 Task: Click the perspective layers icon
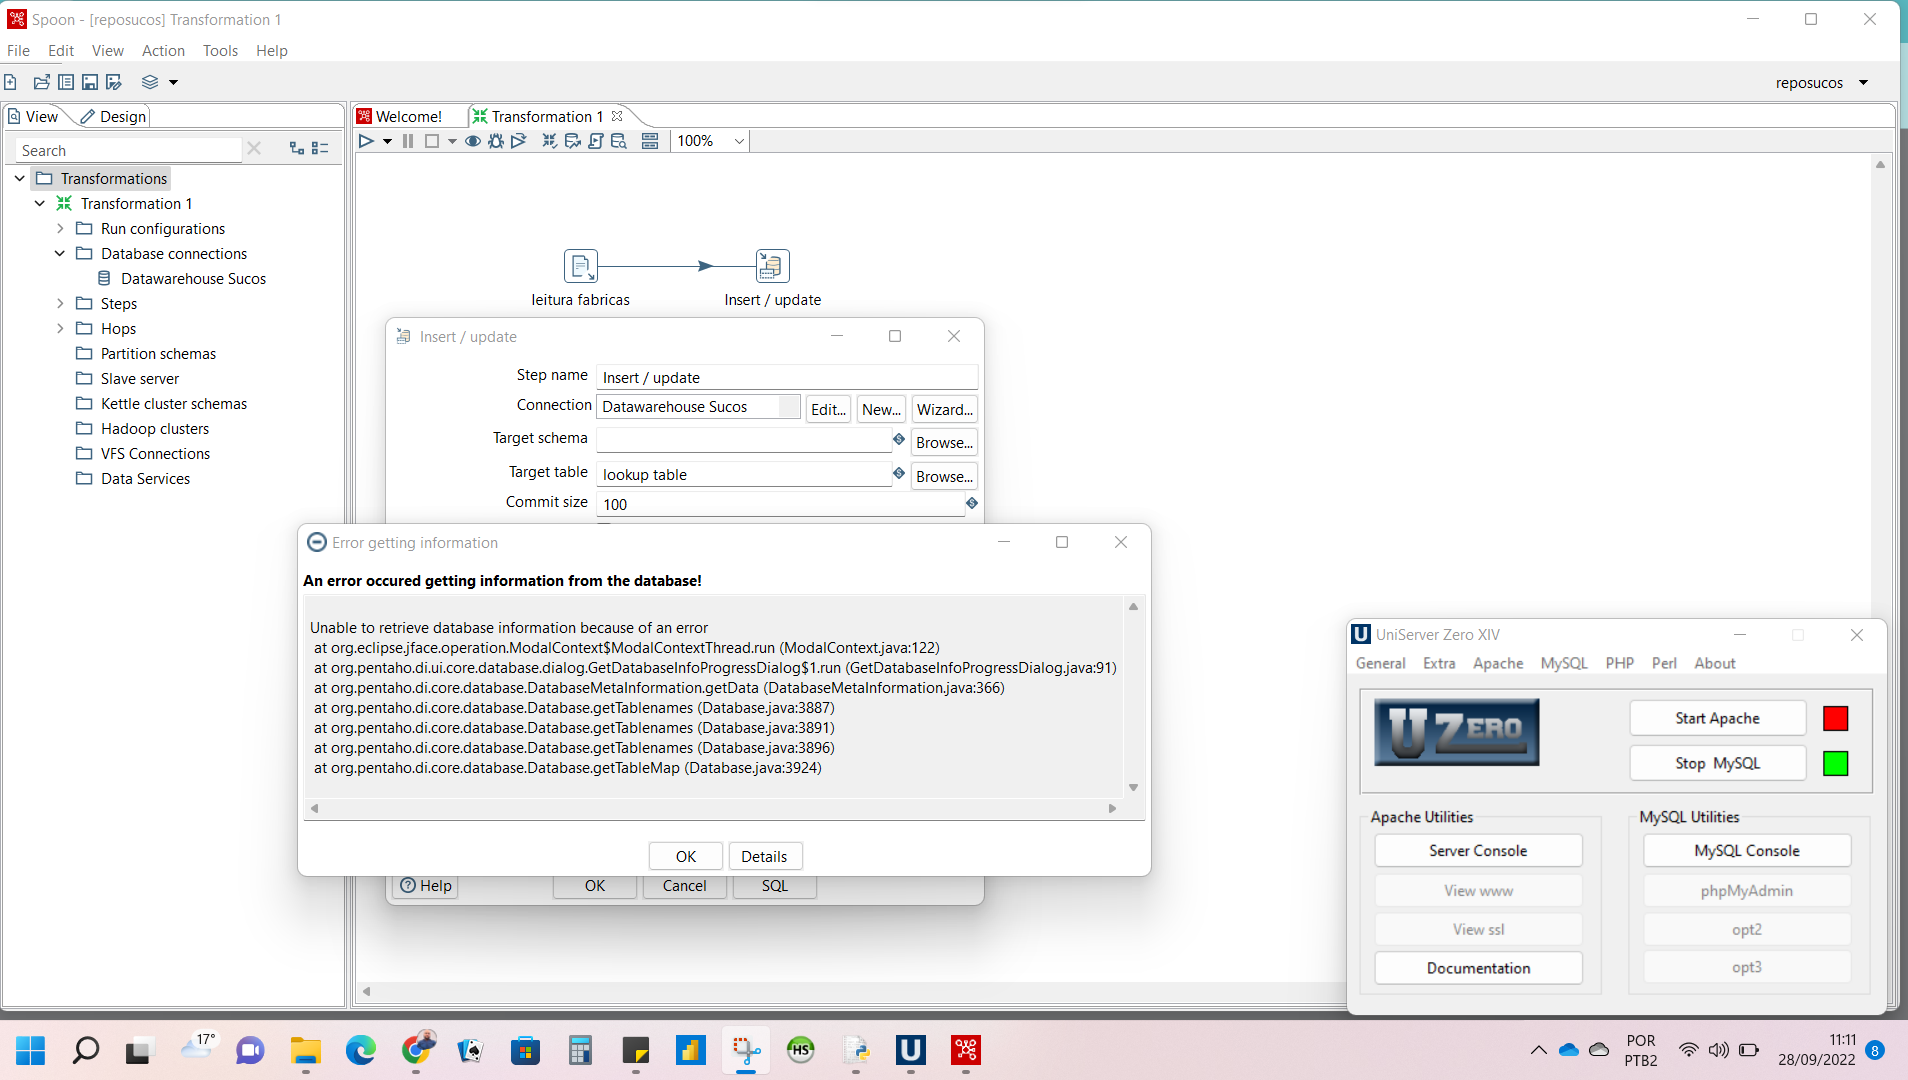[x=150, y=82]
